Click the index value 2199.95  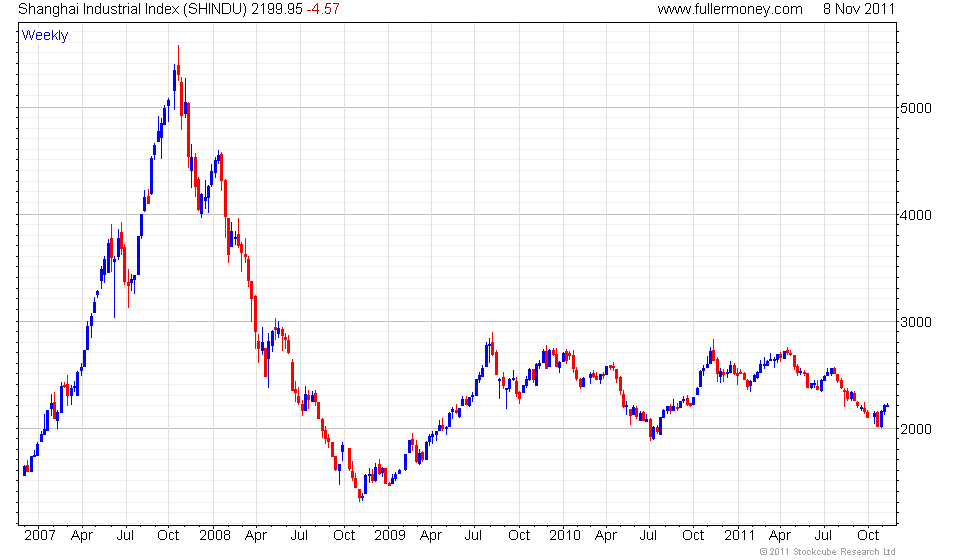point(277,9)
